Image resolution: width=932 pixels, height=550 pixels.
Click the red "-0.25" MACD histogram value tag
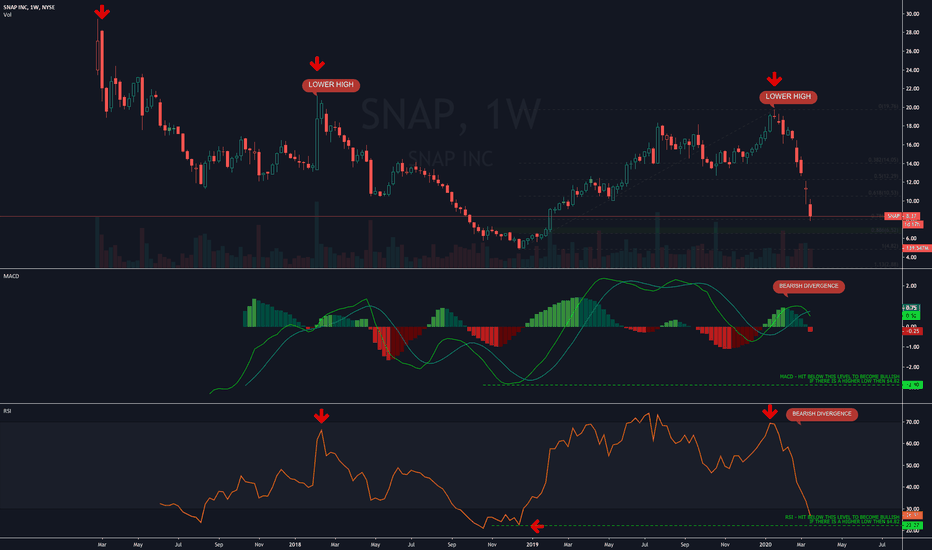pyautogui.click(x=912, y=331)
